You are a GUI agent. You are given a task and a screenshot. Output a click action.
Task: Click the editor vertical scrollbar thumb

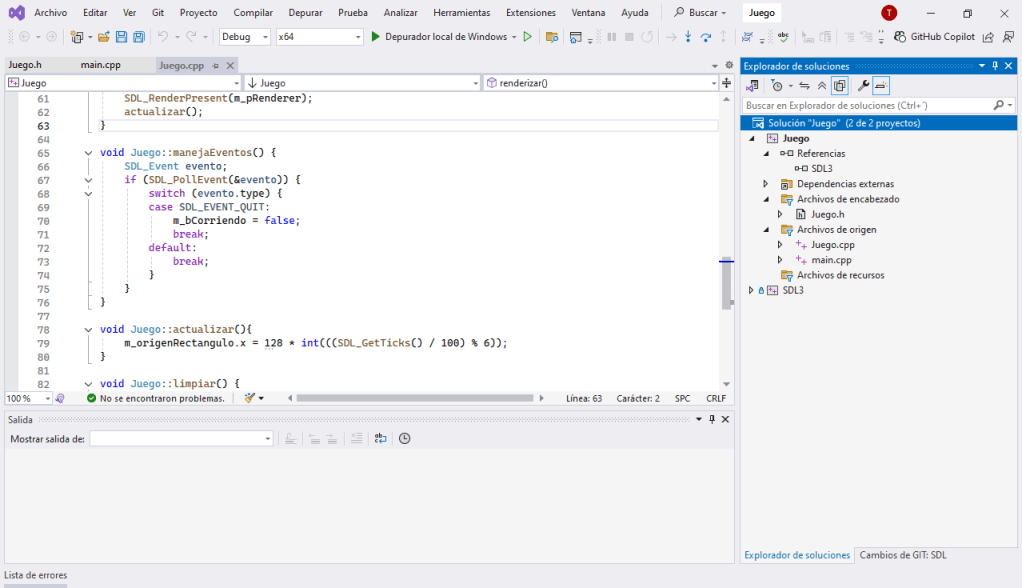click(726, 285)
